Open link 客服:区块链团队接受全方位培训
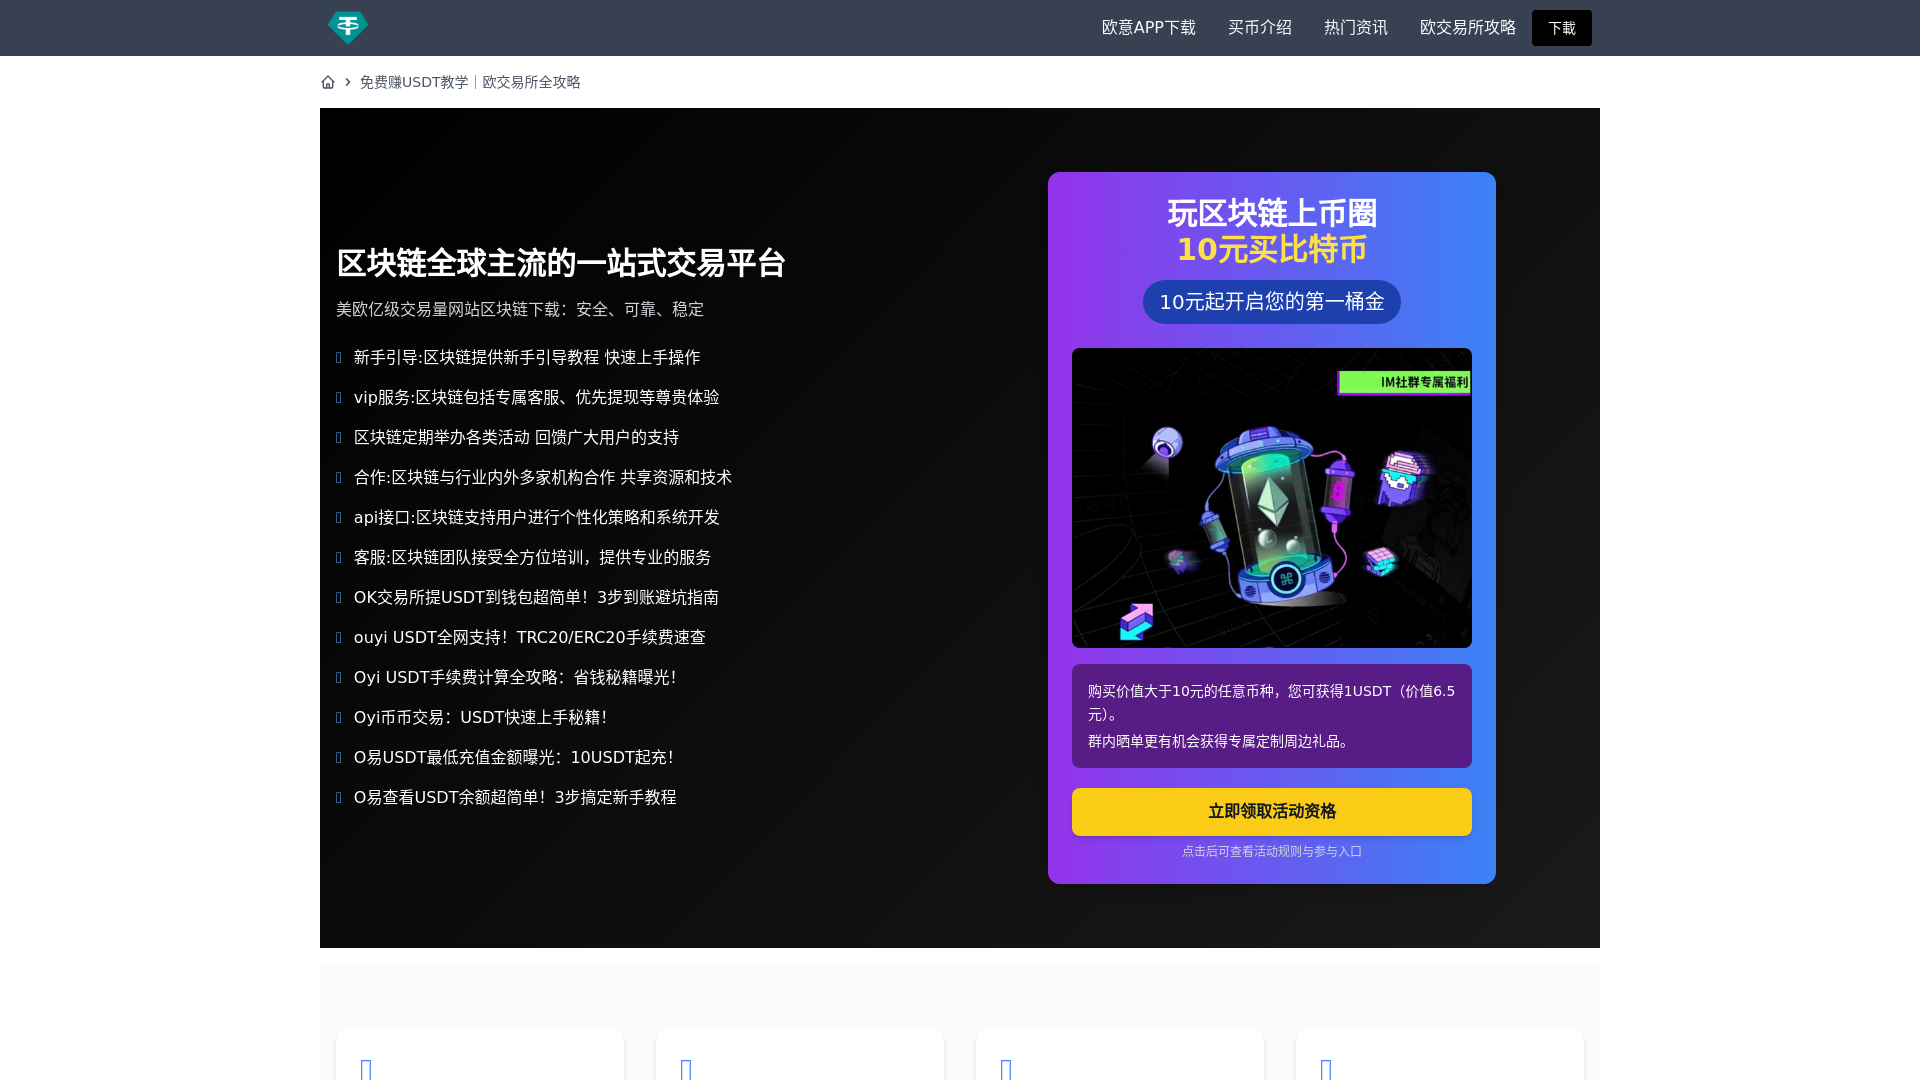Viewport: 1920px width, 1080px height. pos(533,558)
